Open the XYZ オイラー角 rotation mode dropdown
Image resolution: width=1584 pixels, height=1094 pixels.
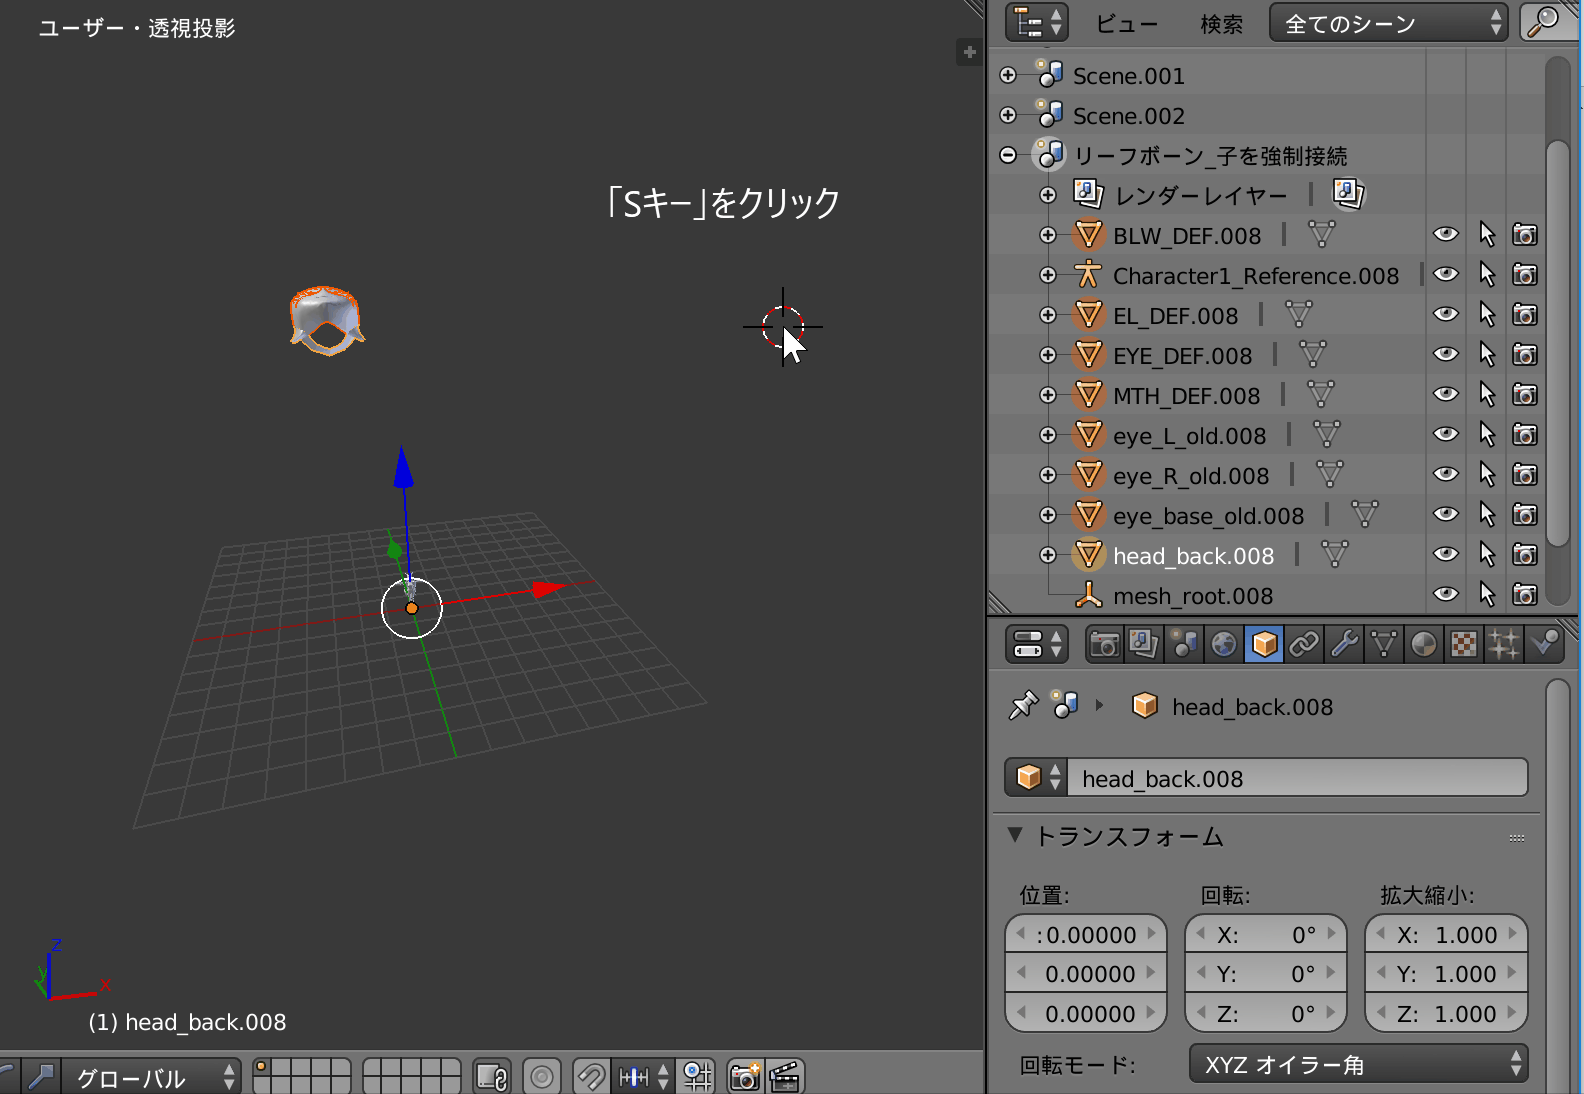pyautogui.click(x=1359, y=1065)
